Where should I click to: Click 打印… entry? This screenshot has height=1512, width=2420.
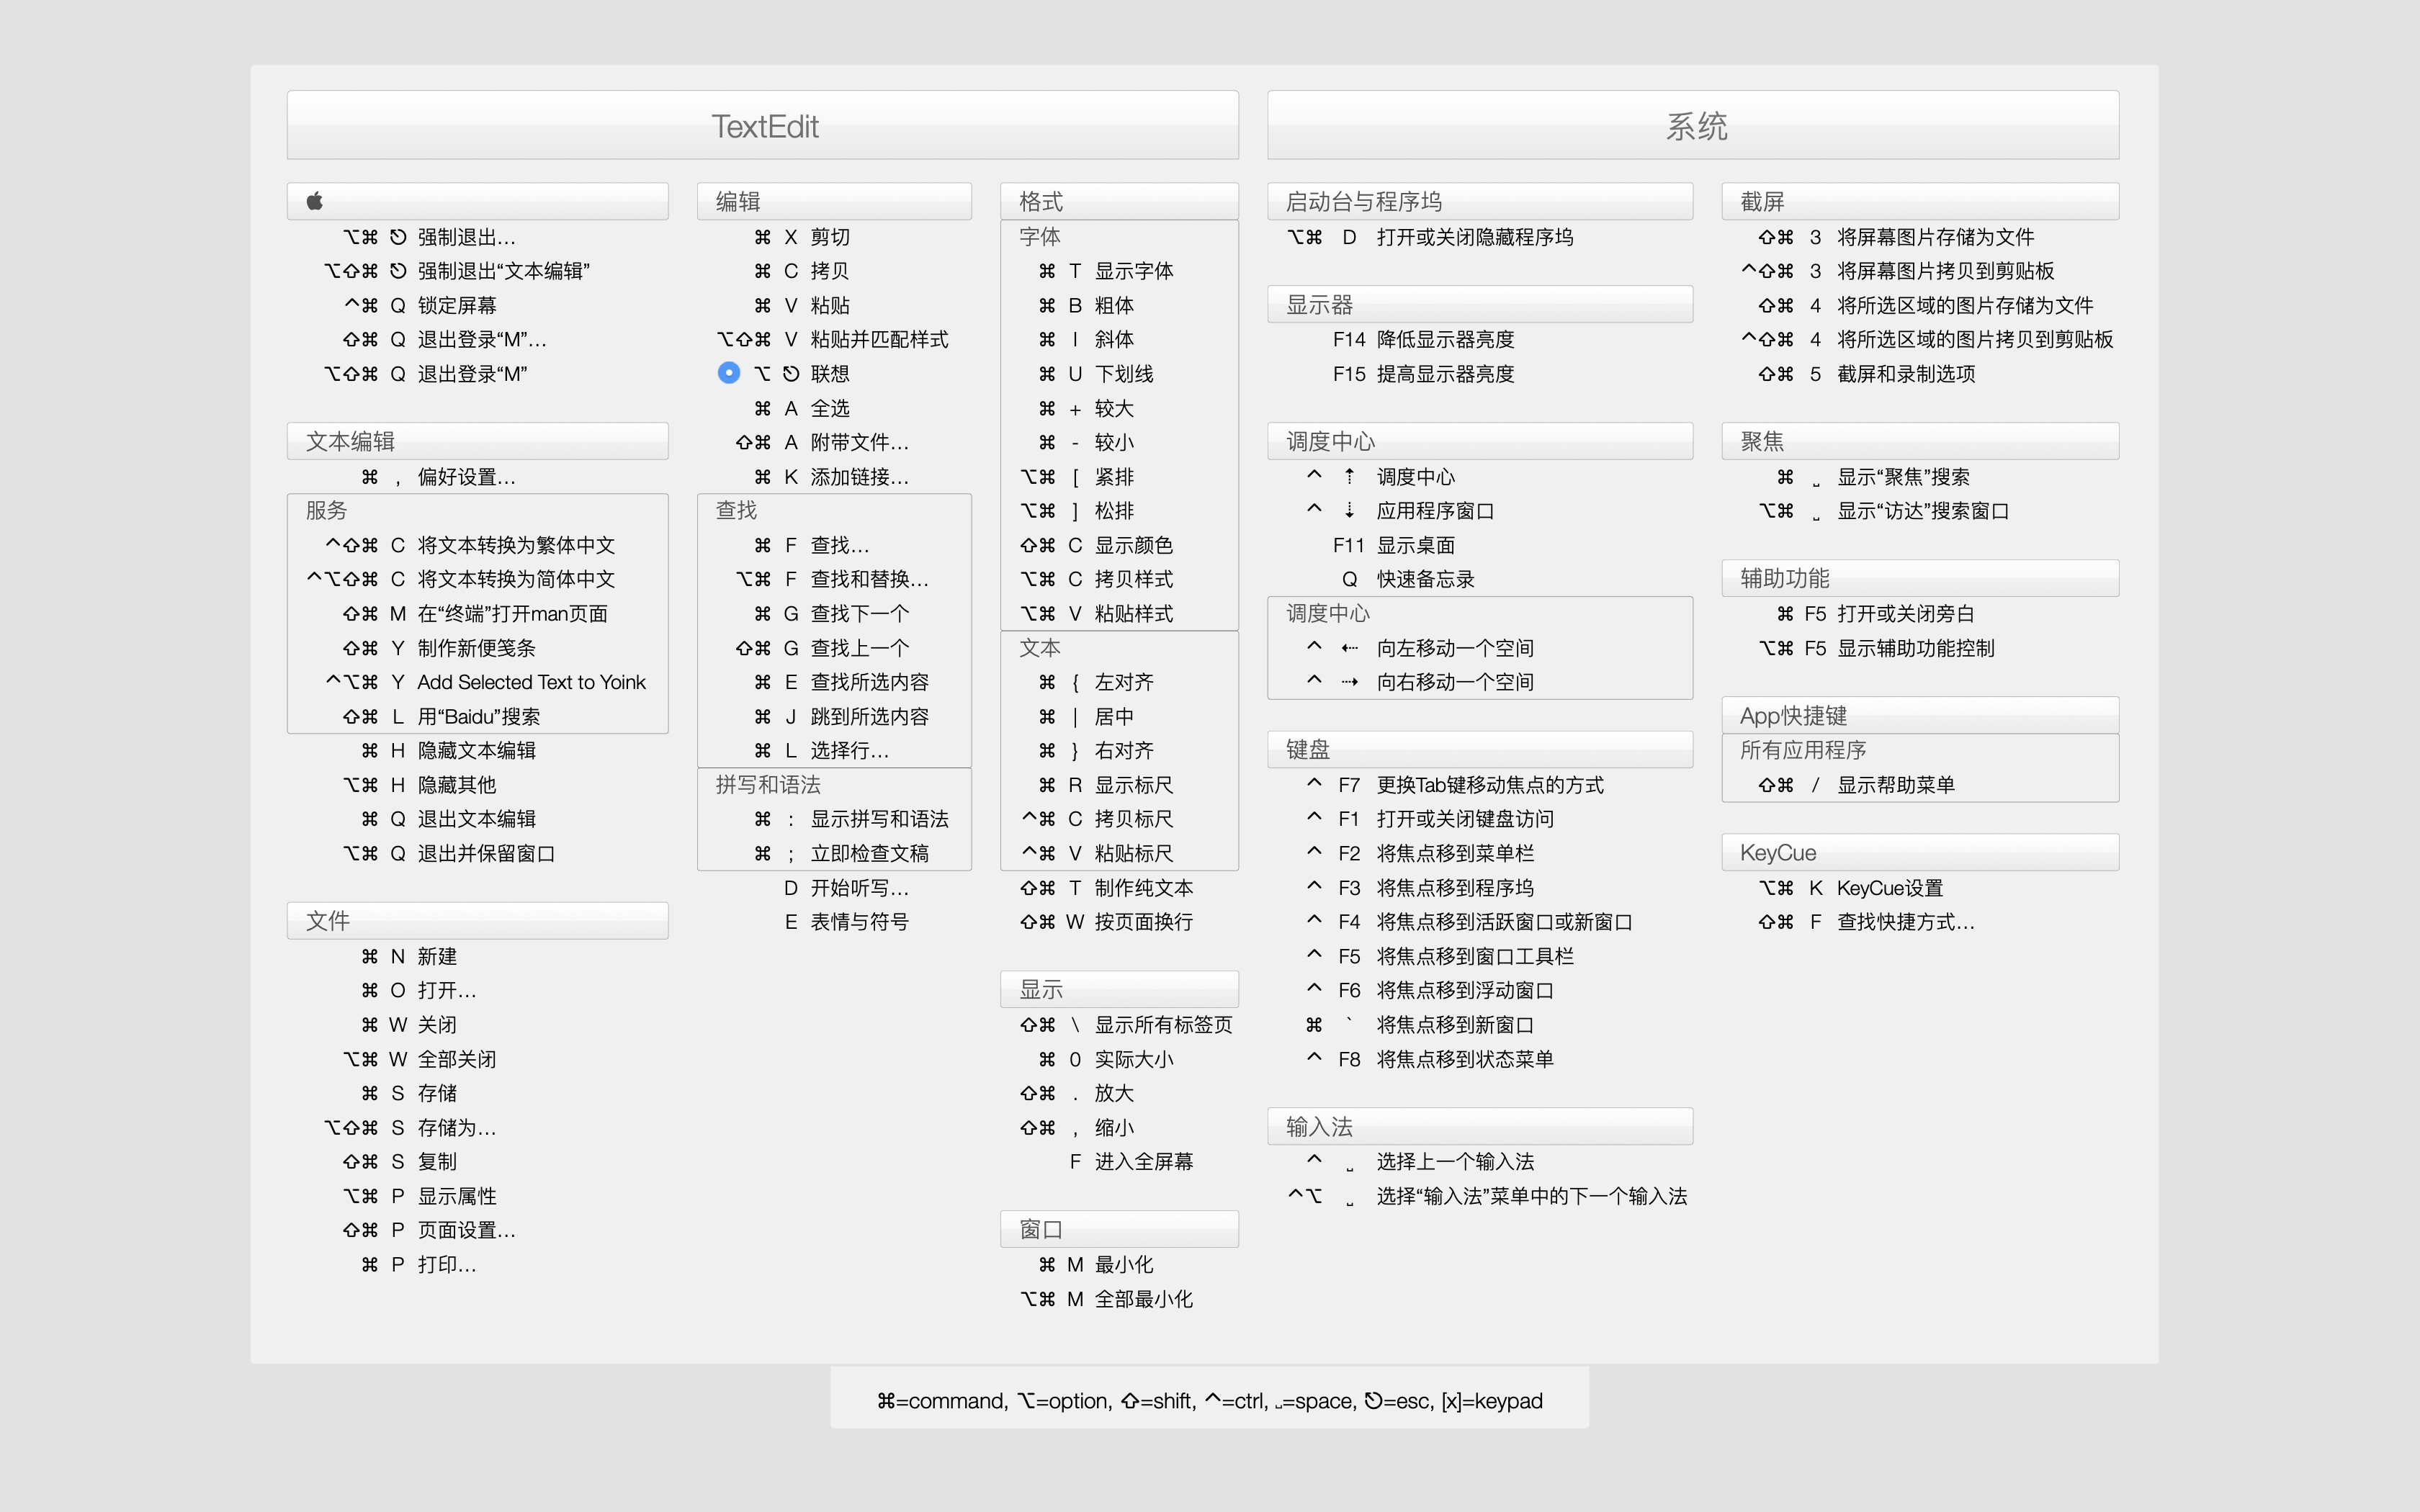(419, 1264)
